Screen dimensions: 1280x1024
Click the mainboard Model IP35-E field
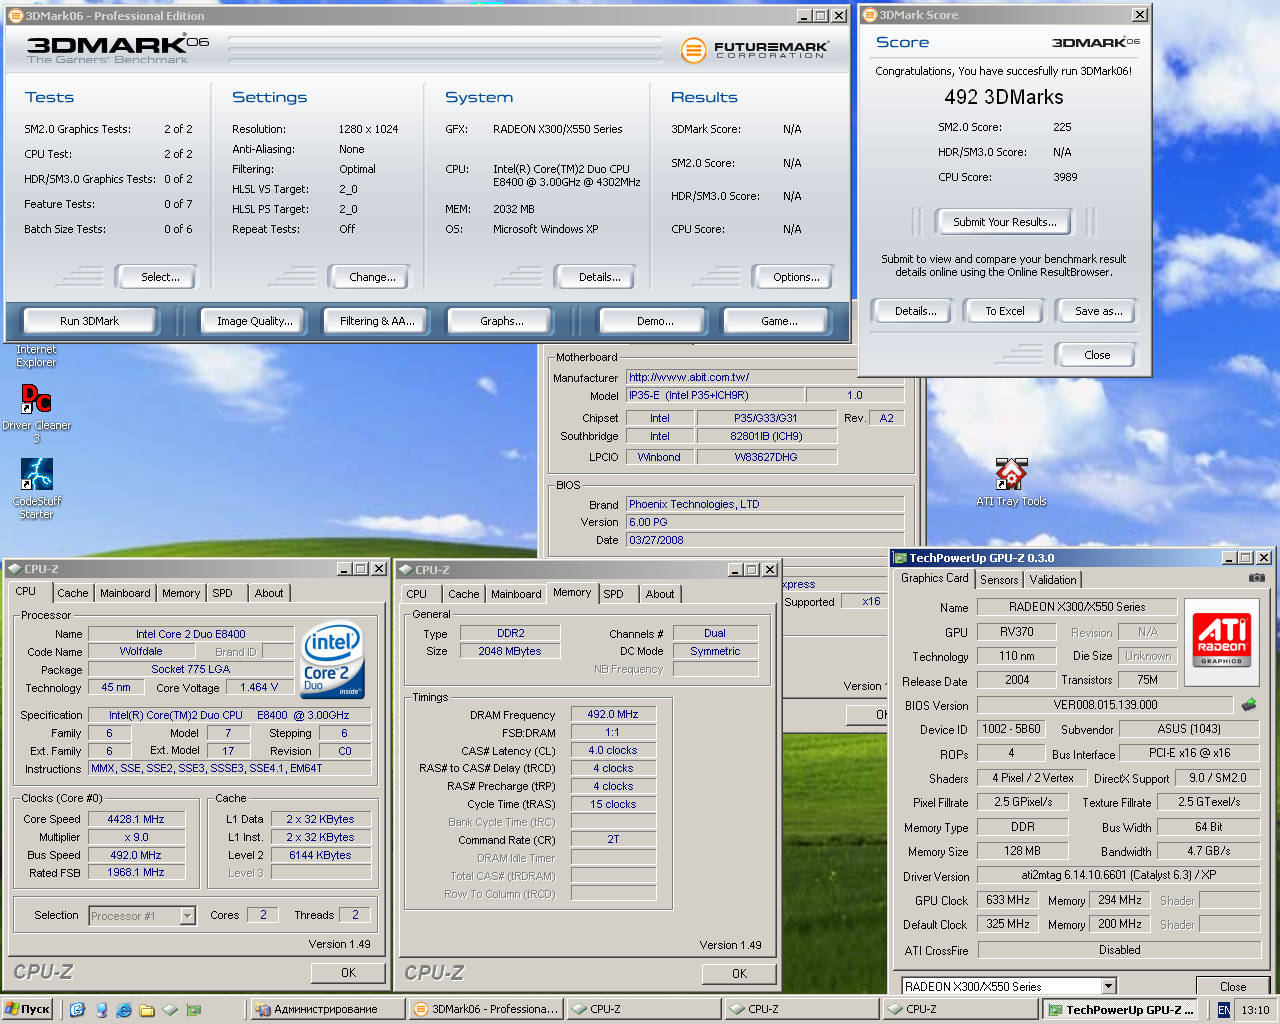click(x=714, y=395)
